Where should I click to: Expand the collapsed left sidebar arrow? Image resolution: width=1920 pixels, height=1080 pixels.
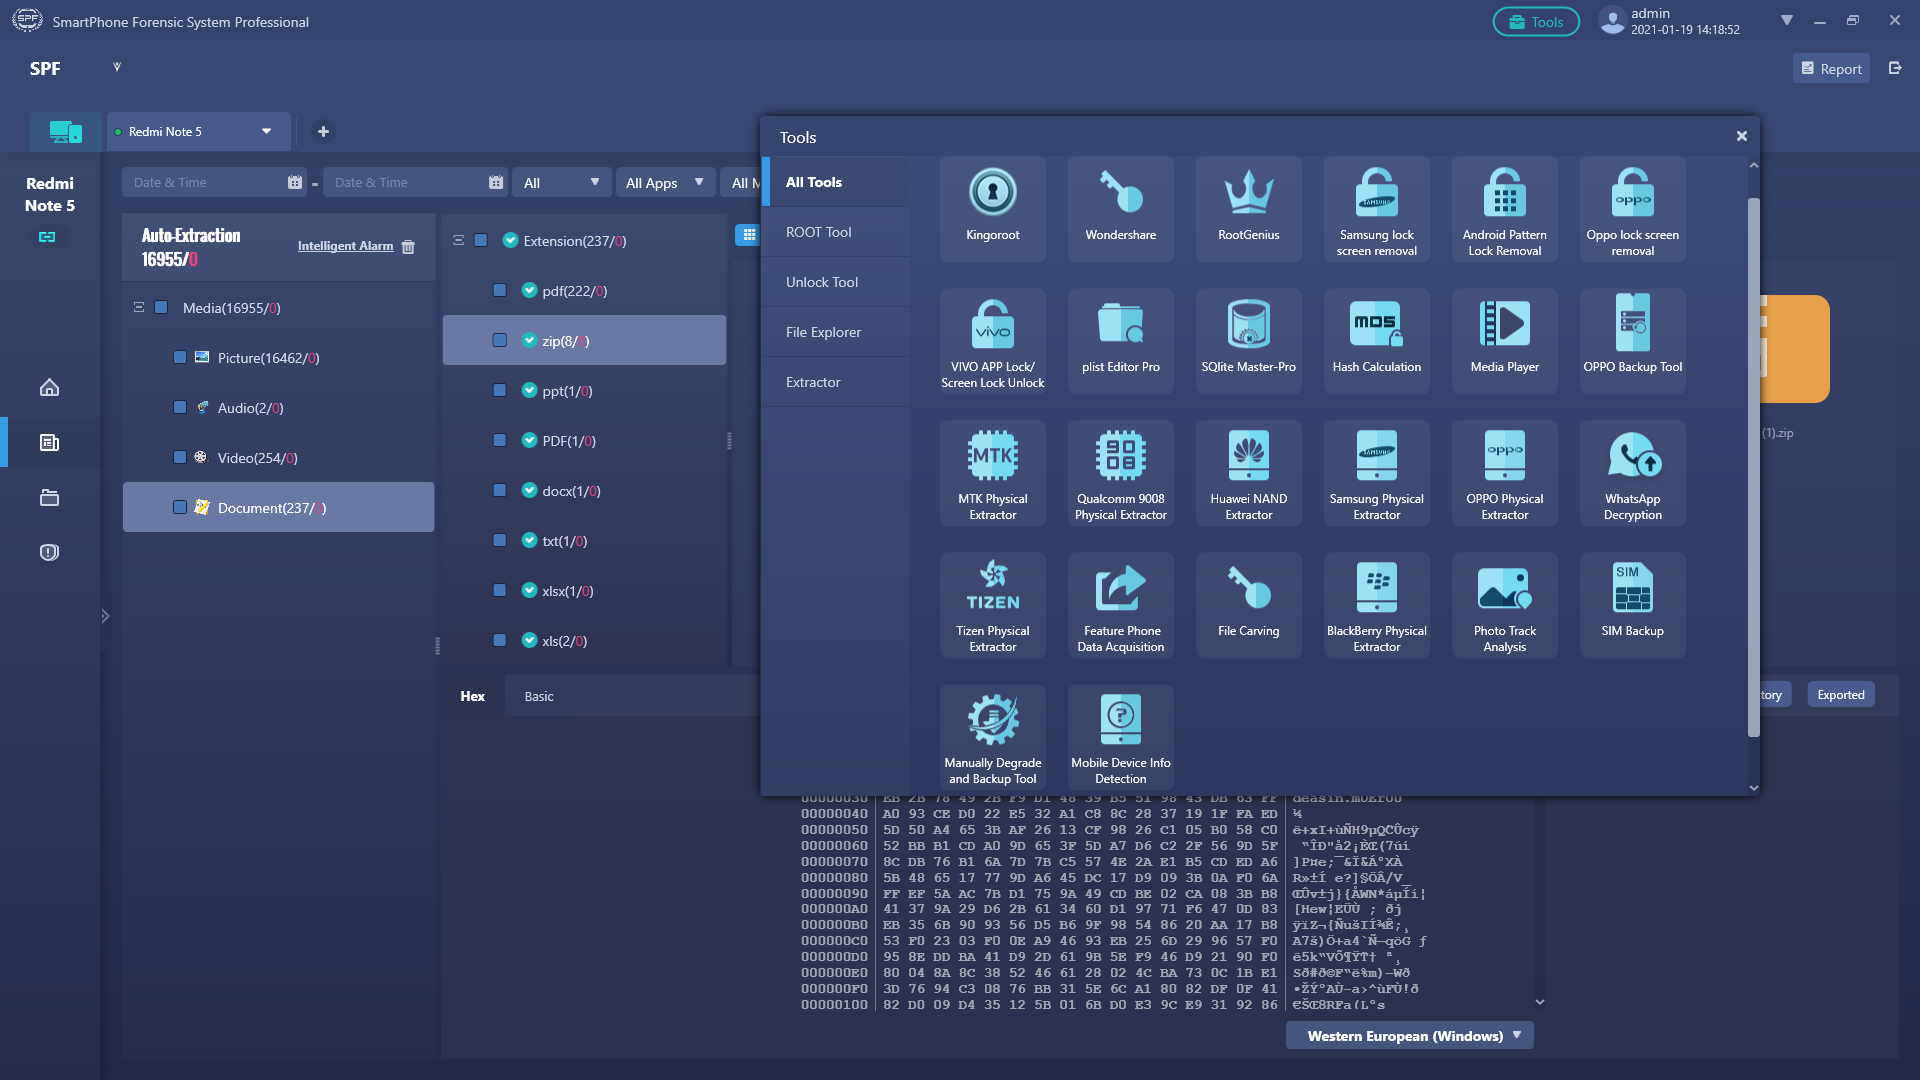click(105, 616)
